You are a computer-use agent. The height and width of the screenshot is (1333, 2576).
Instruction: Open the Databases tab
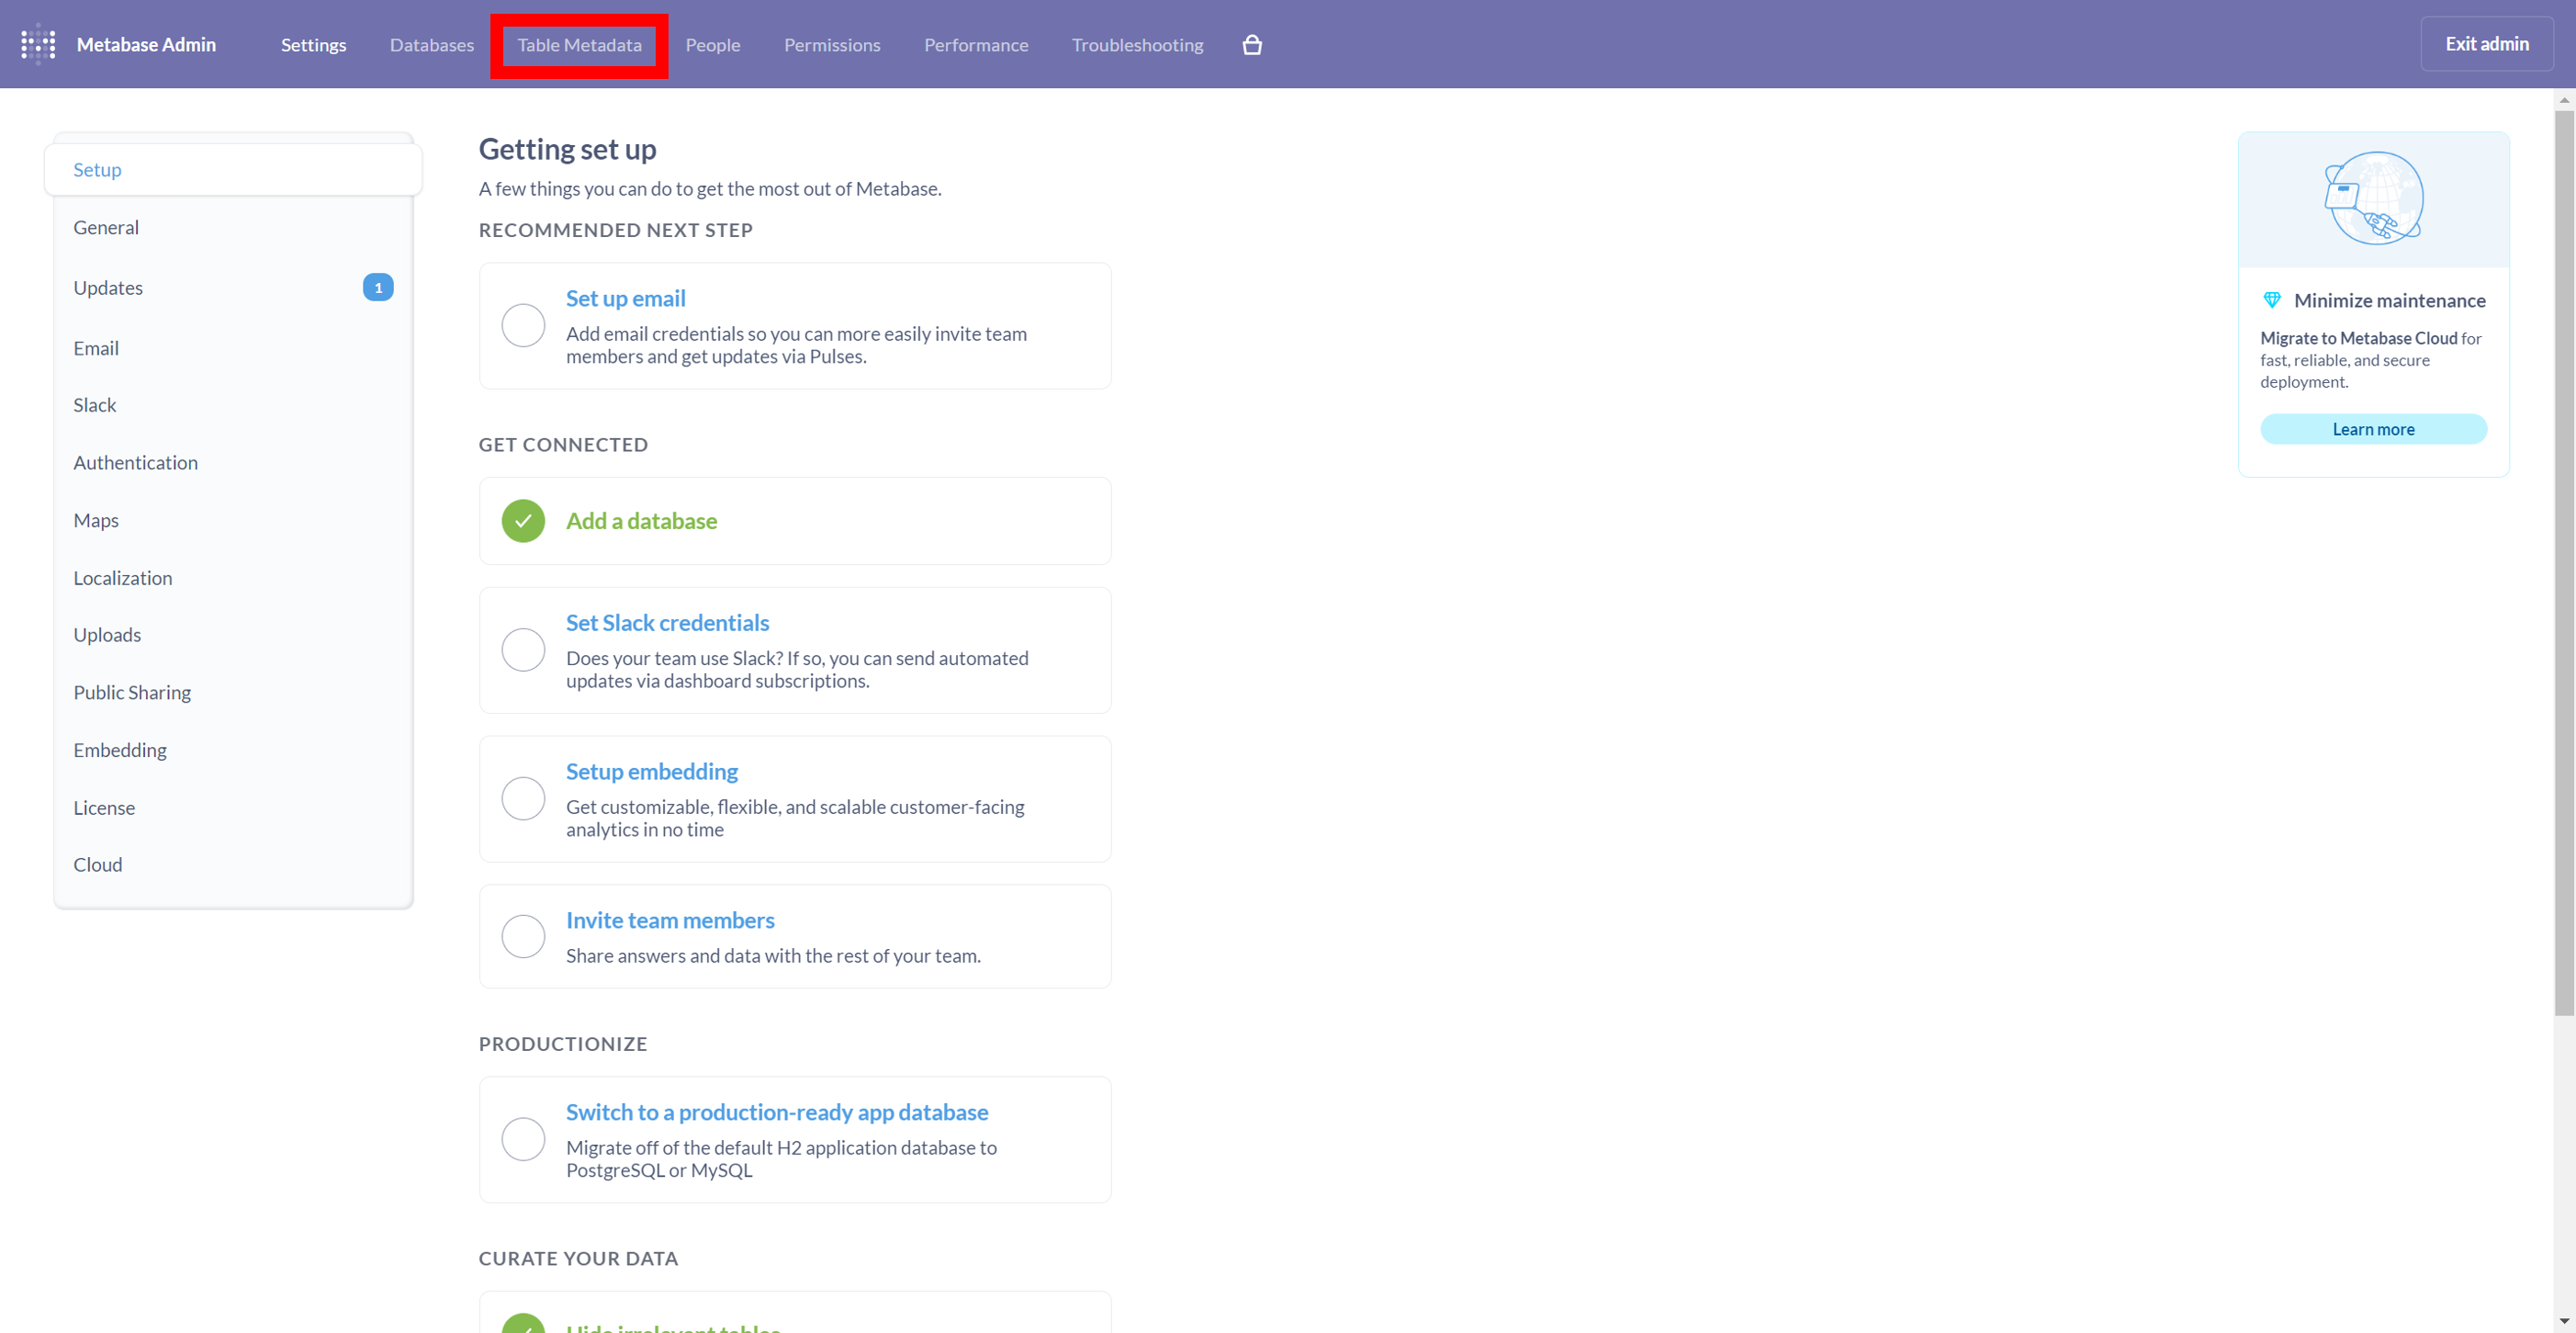tap(432, 45)
